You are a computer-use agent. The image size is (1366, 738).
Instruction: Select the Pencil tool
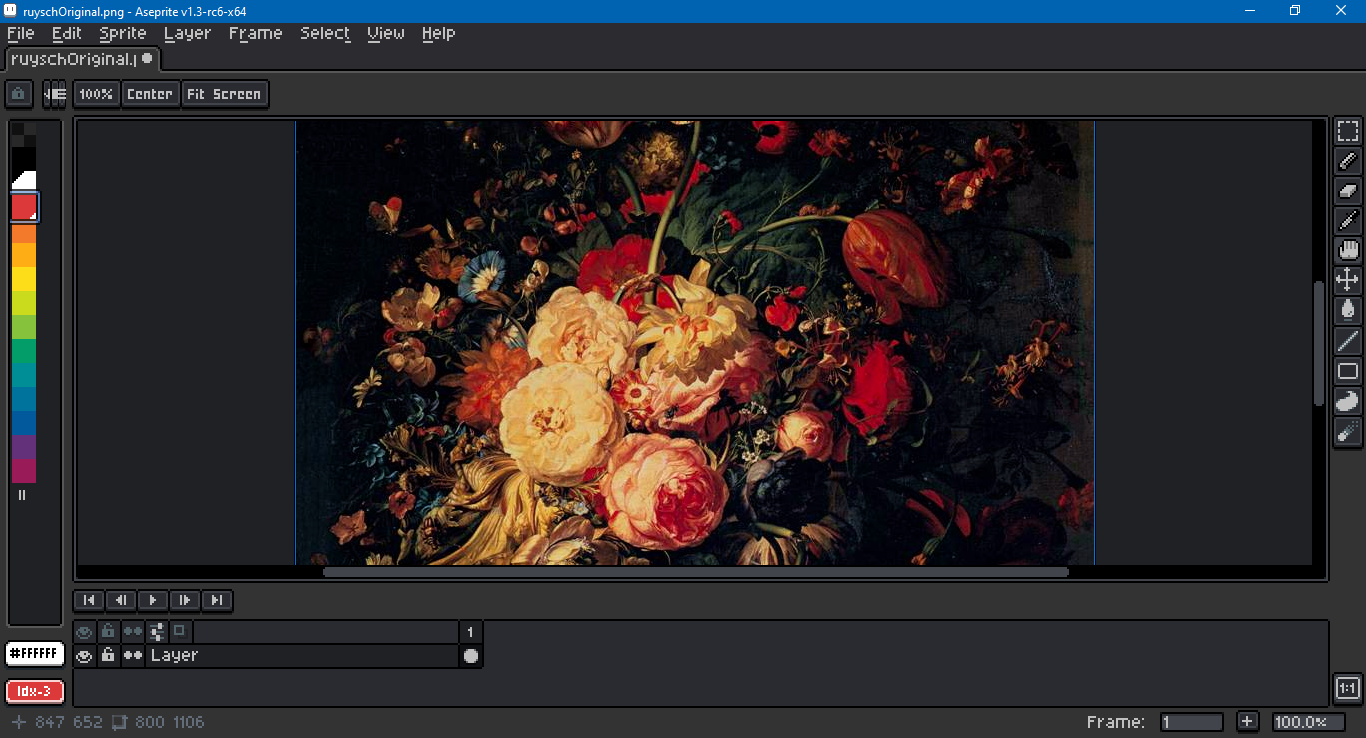click(x=1347, y=161)
